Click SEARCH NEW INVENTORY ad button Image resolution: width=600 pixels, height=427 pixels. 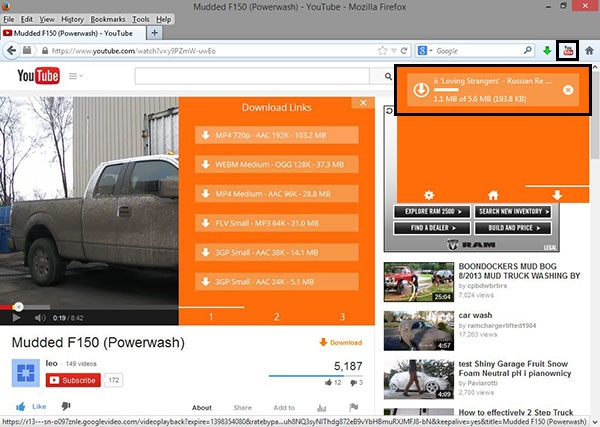click(x=513, y=211)
